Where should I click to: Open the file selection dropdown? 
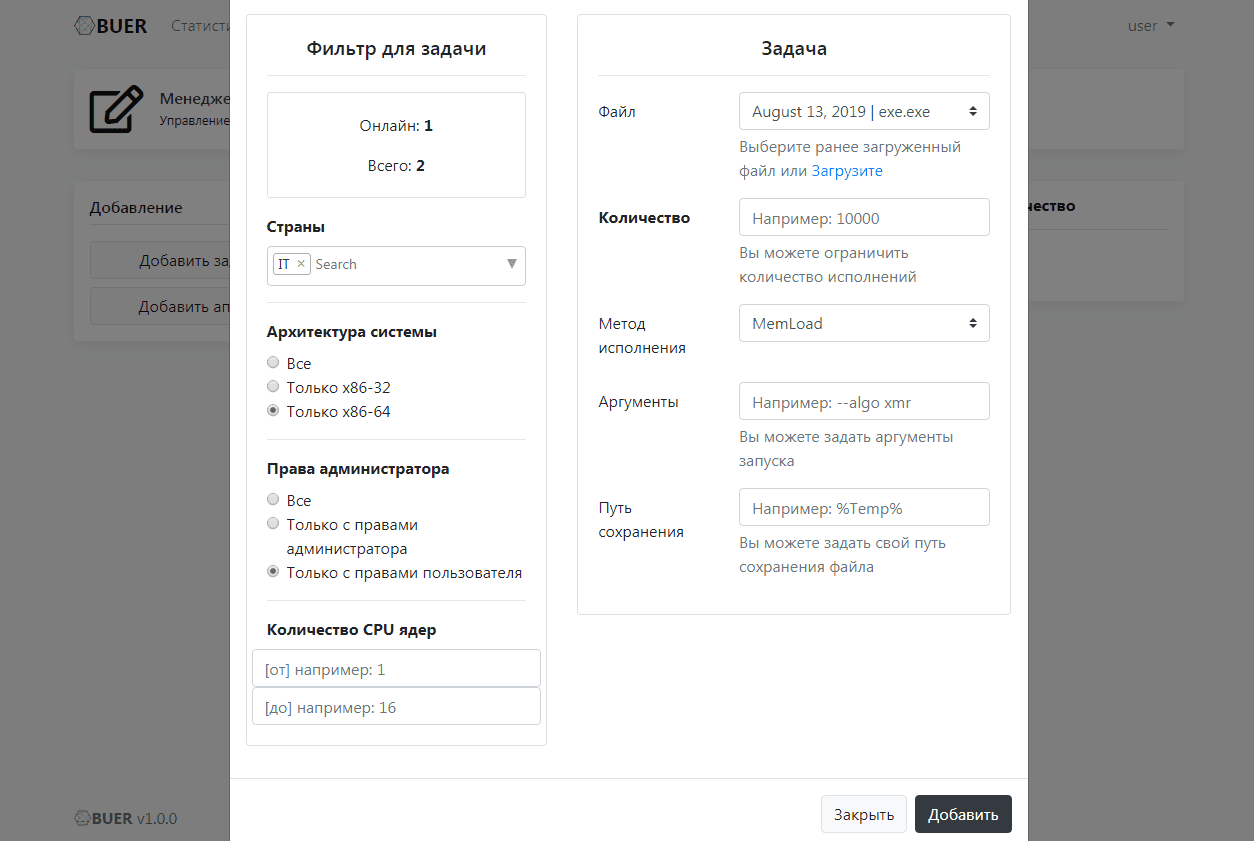tap(864, 112)
